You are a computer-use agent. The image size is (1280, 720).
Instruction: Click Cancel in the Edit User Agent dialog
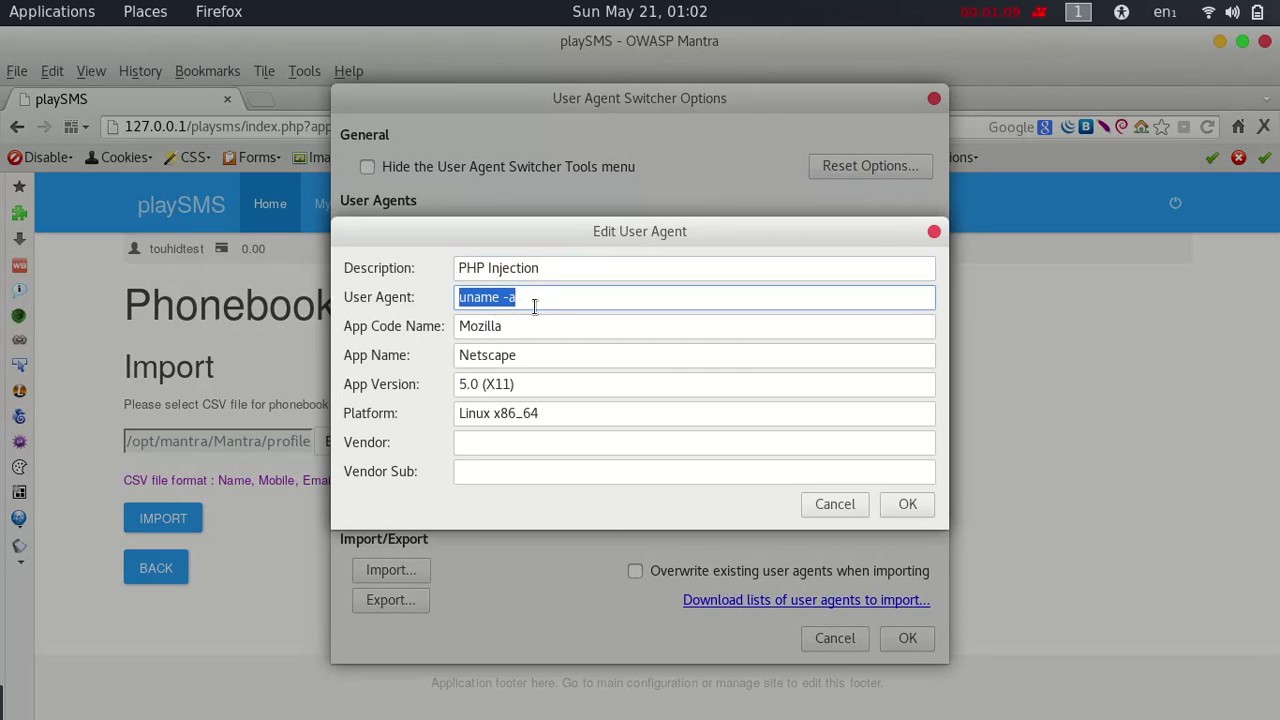click(835, 504)
